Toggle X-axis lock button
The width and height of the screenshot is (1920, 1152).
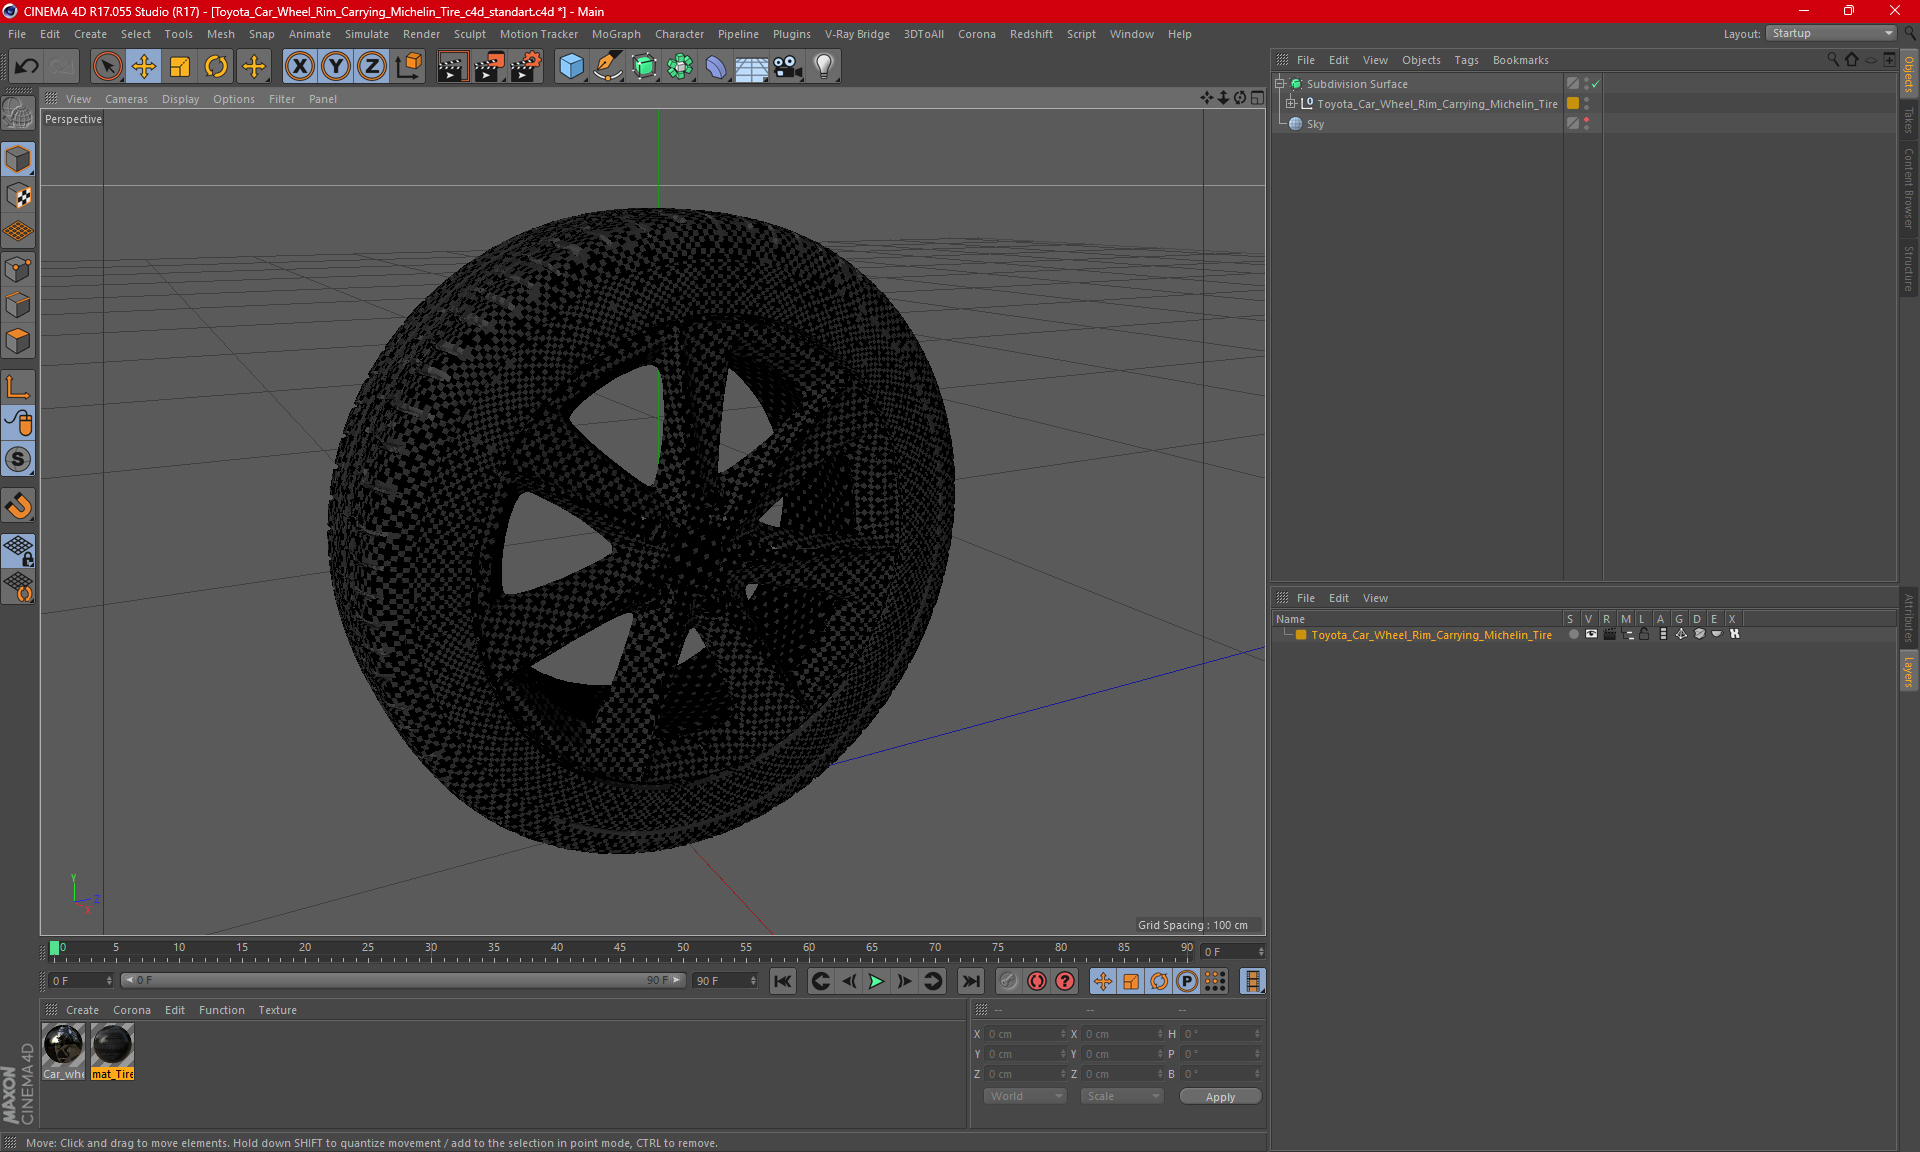(x=299, y=67)
